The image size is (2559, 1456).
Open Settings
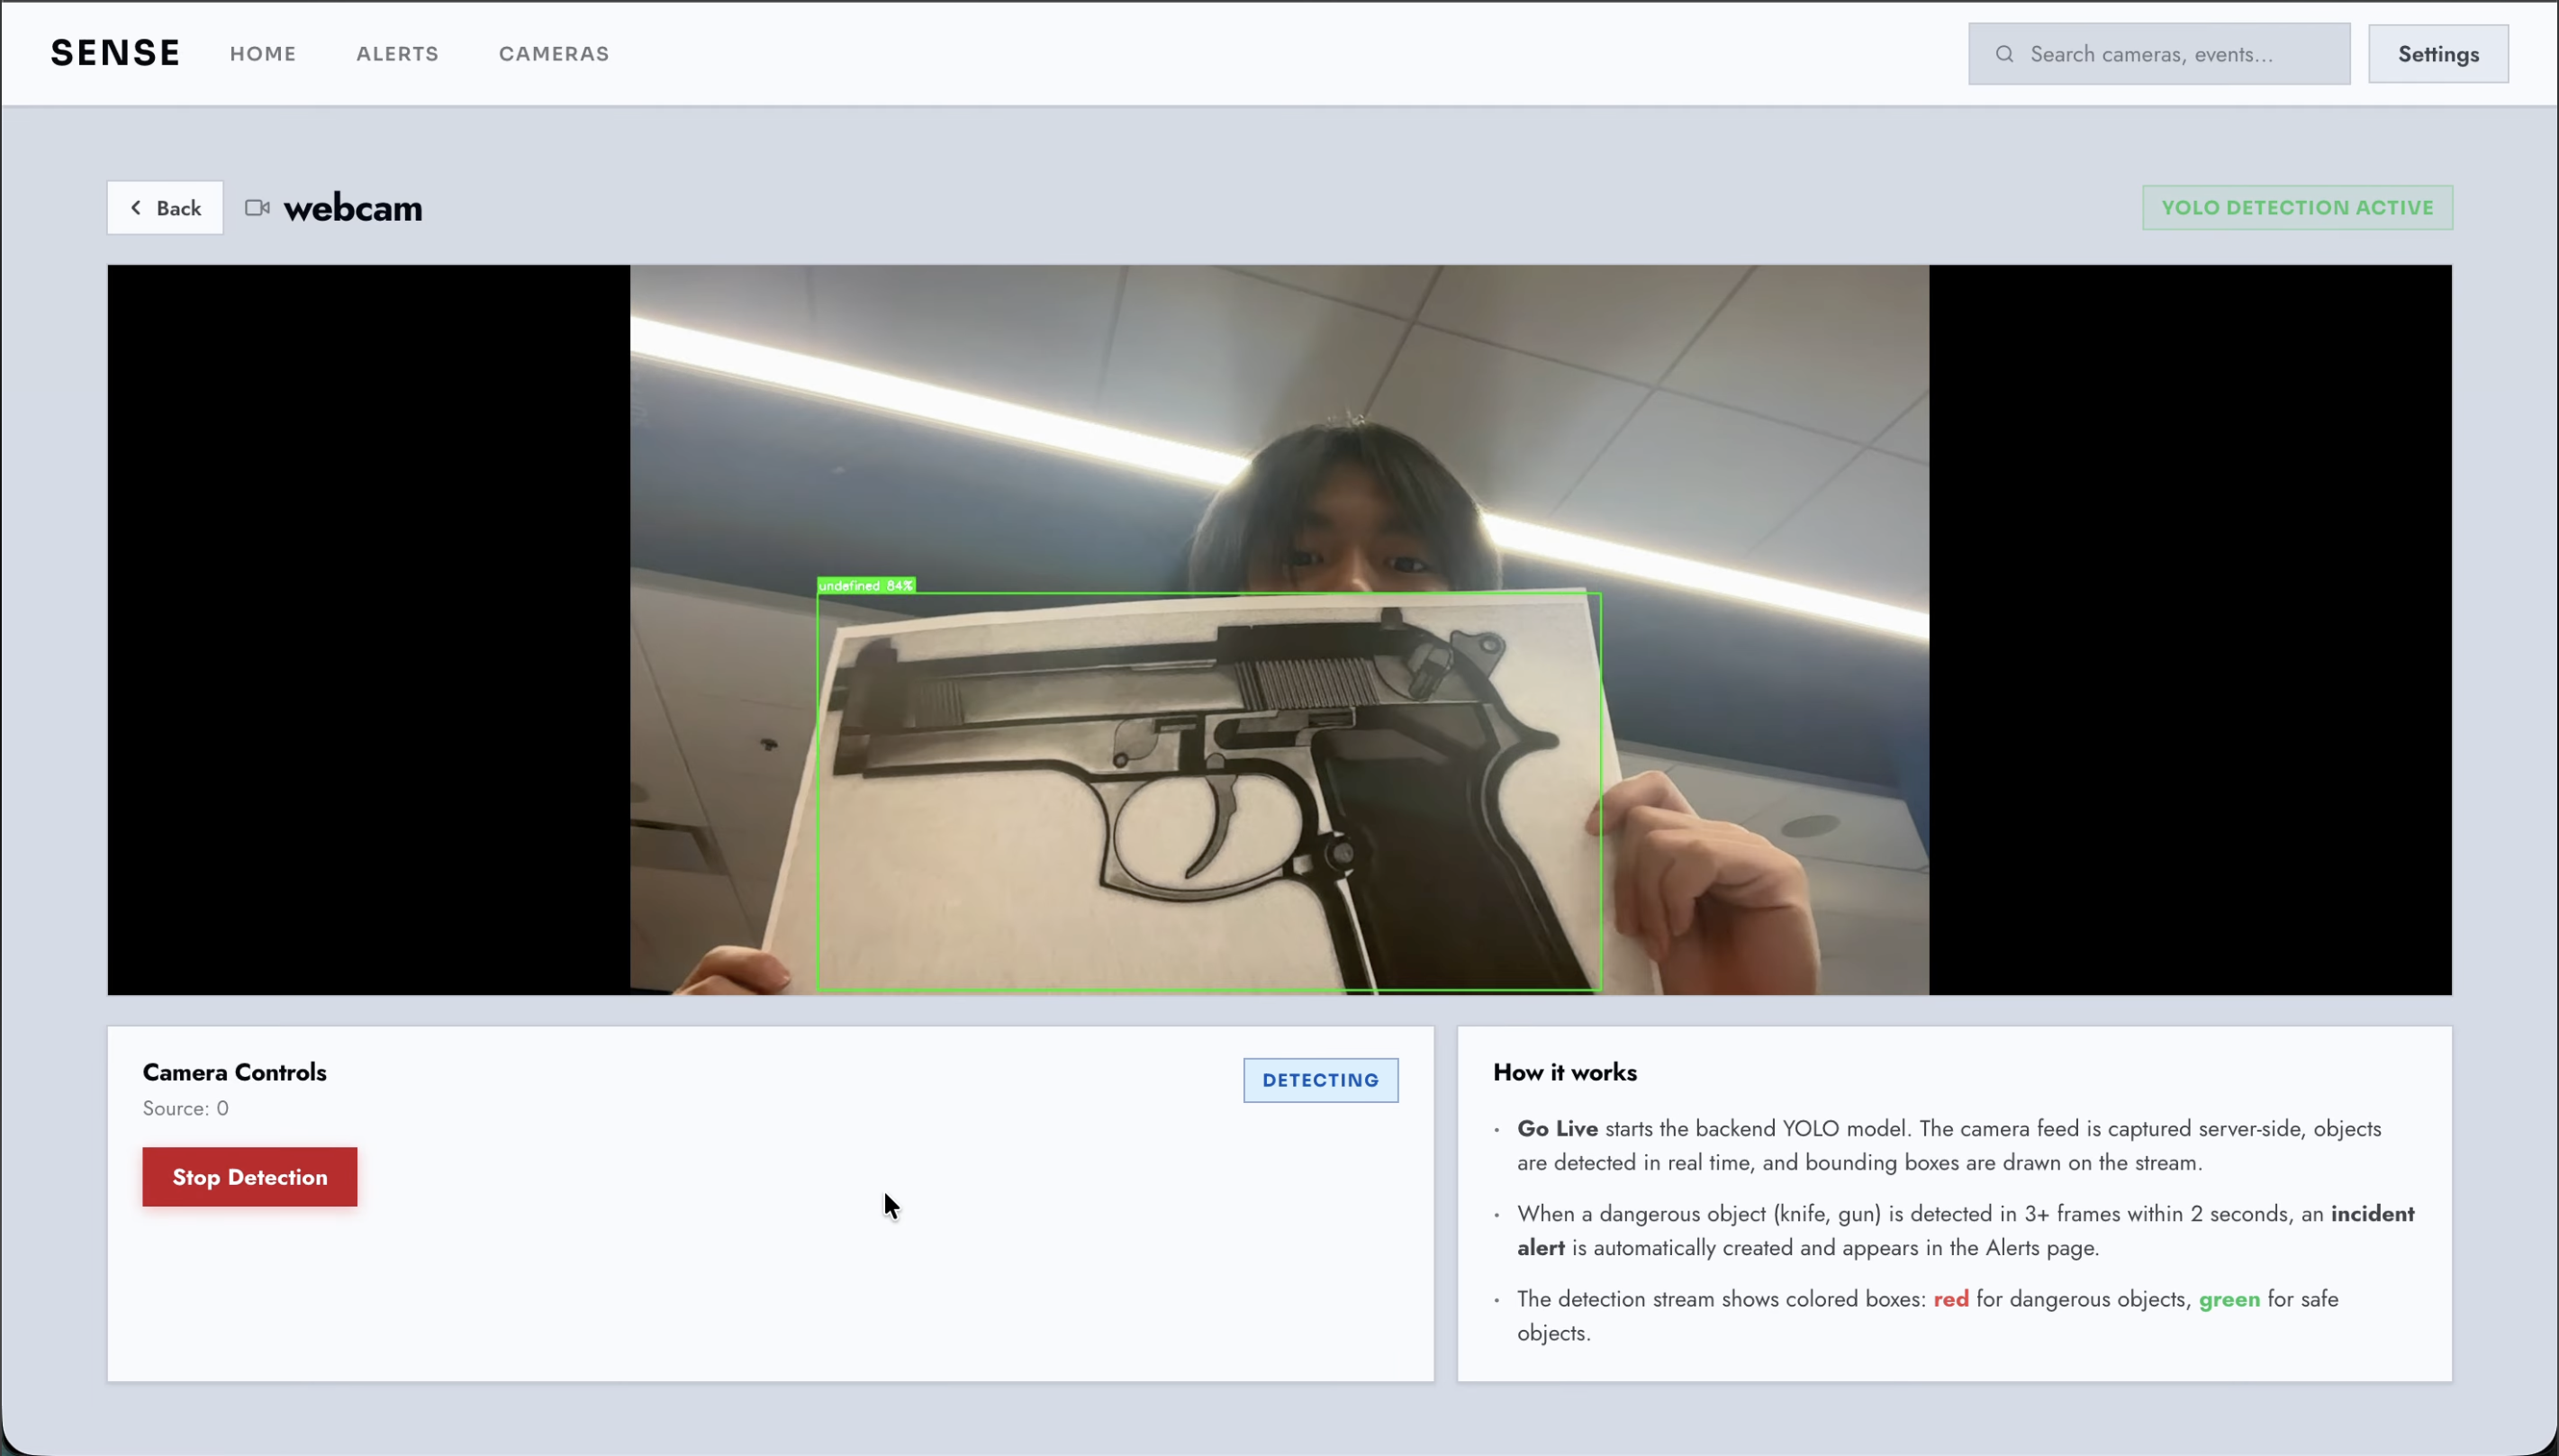tap(2437, 54)
